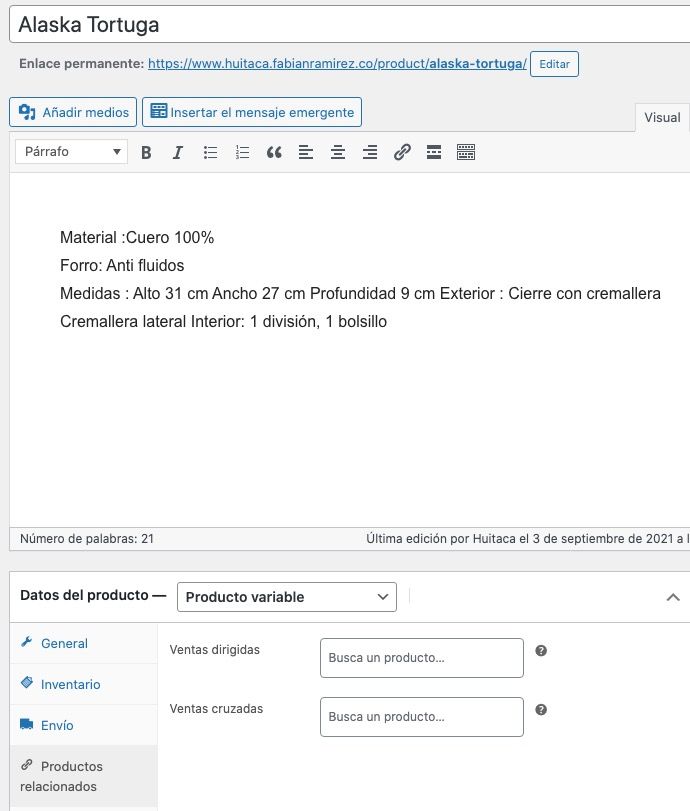Align text left
Image resolution: width=690 pixels, height=811 pixels.
click(x=306, y=152)
